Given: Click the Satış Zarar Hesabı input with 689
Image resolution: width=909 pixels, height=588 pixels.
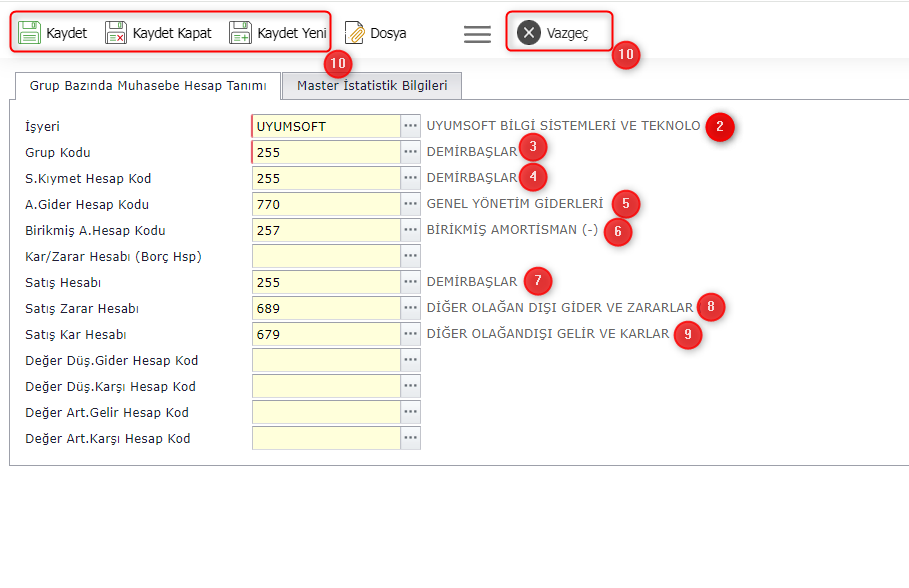Looking at the screenshot, I should click(x=326, y=308).
